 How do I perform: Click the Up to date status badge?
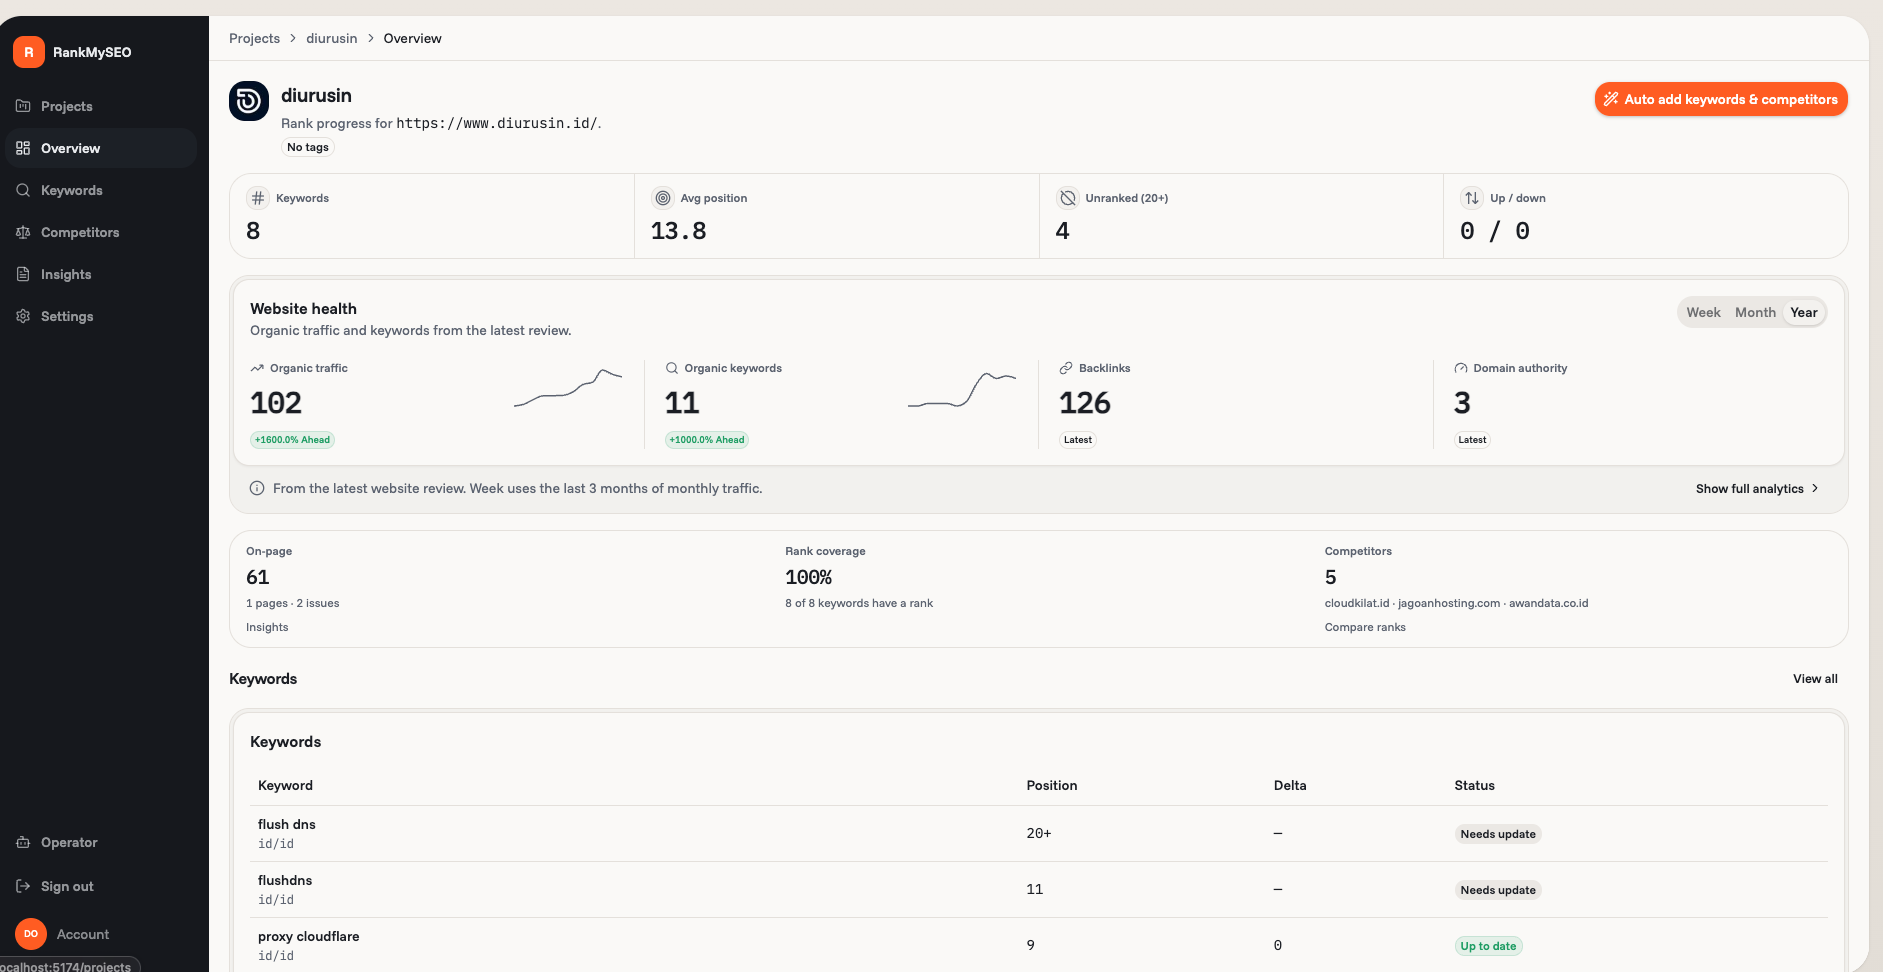click(1488, 946)
